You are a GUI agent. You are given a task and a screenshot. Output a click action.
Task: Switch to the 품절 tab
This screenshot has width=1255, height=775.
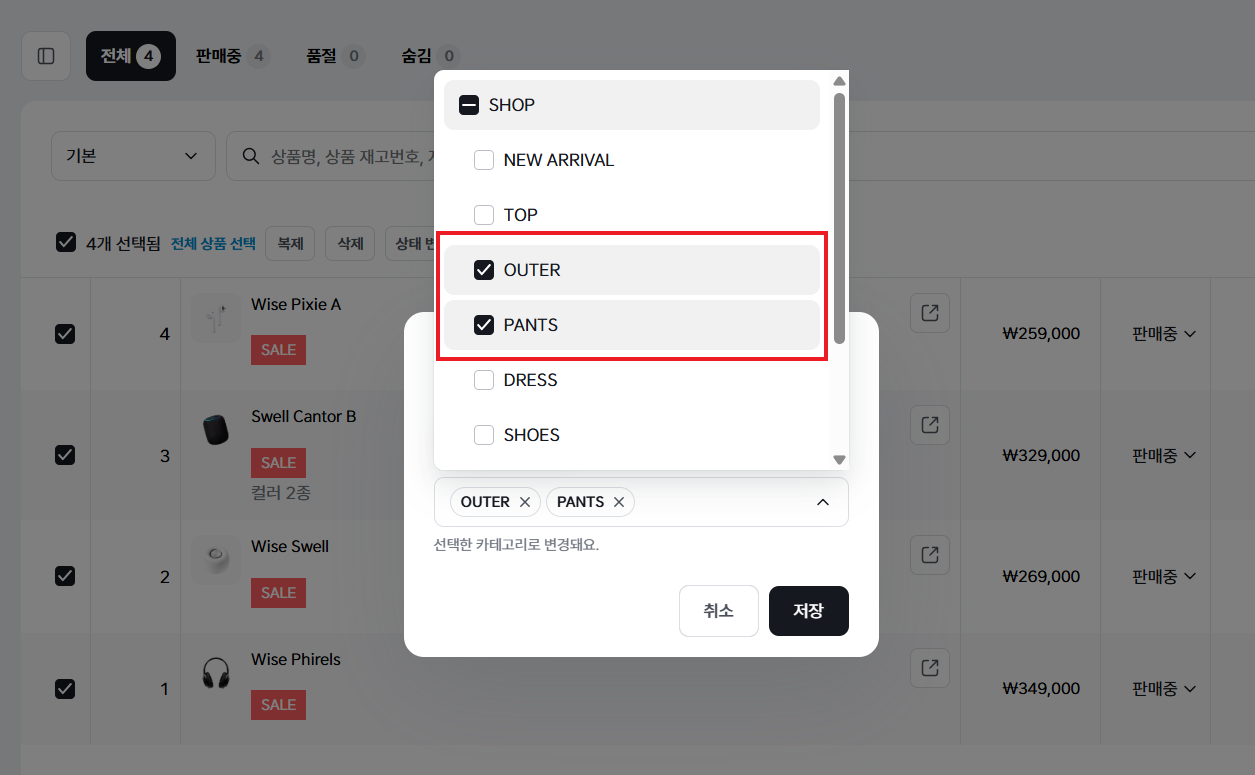pyautogui.click(x=335, y=56)
